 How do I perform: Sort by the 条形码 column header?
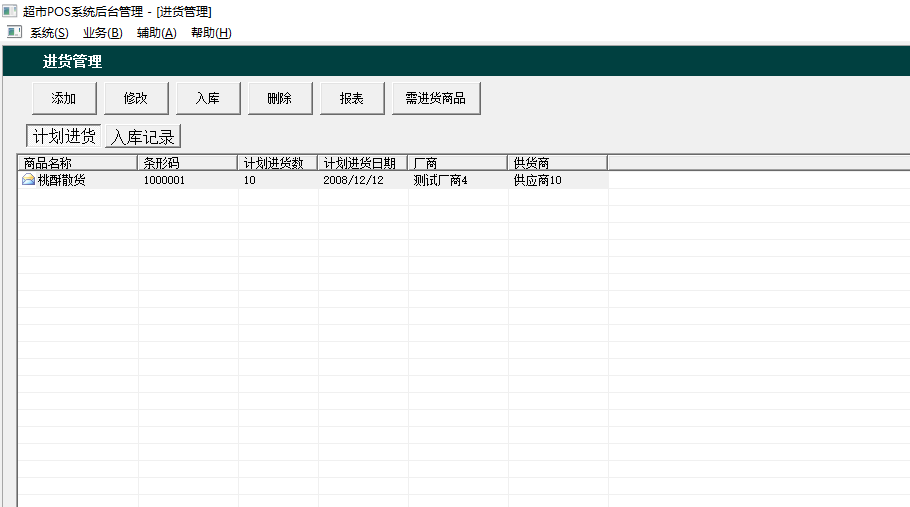click(x=187, y=162)
